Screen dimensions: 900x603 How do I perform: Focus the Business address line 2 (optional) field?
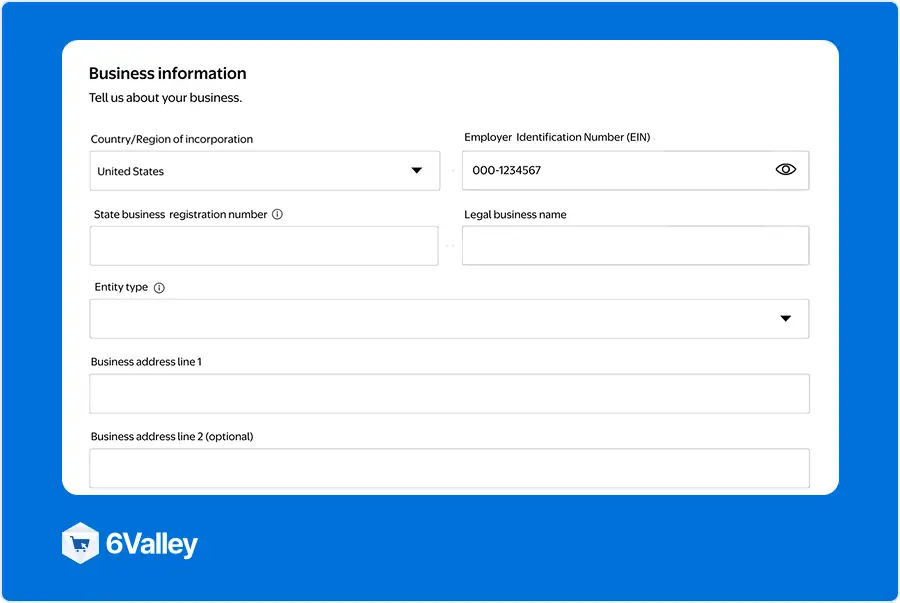tap(449, 468)
